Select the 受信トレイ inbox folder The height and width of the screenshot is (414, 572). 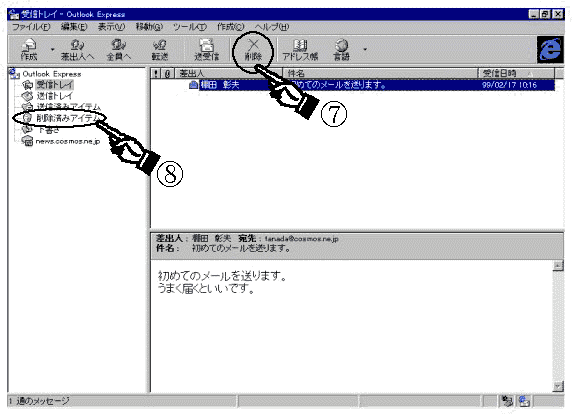[54, 85]
